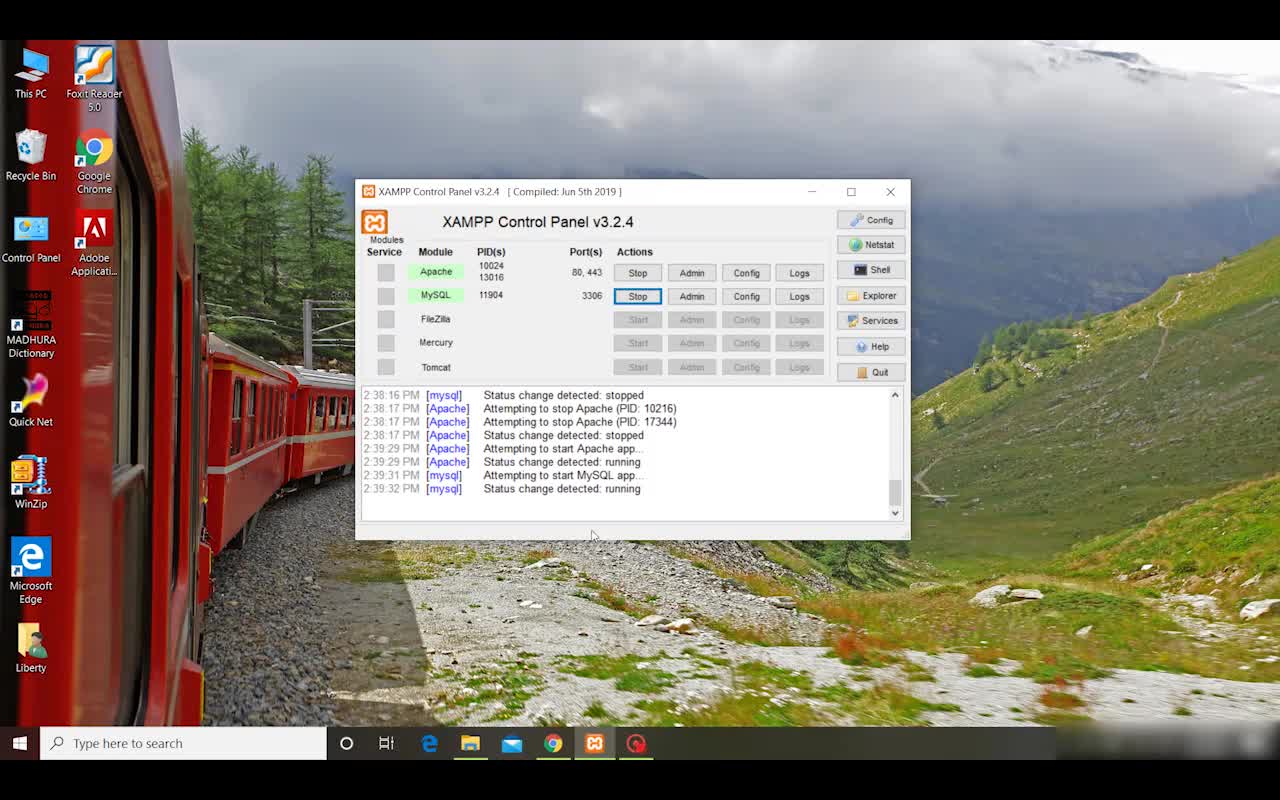
Task: Stop the MySQL module
Action: pyautogui.click(x=638, y=296)
